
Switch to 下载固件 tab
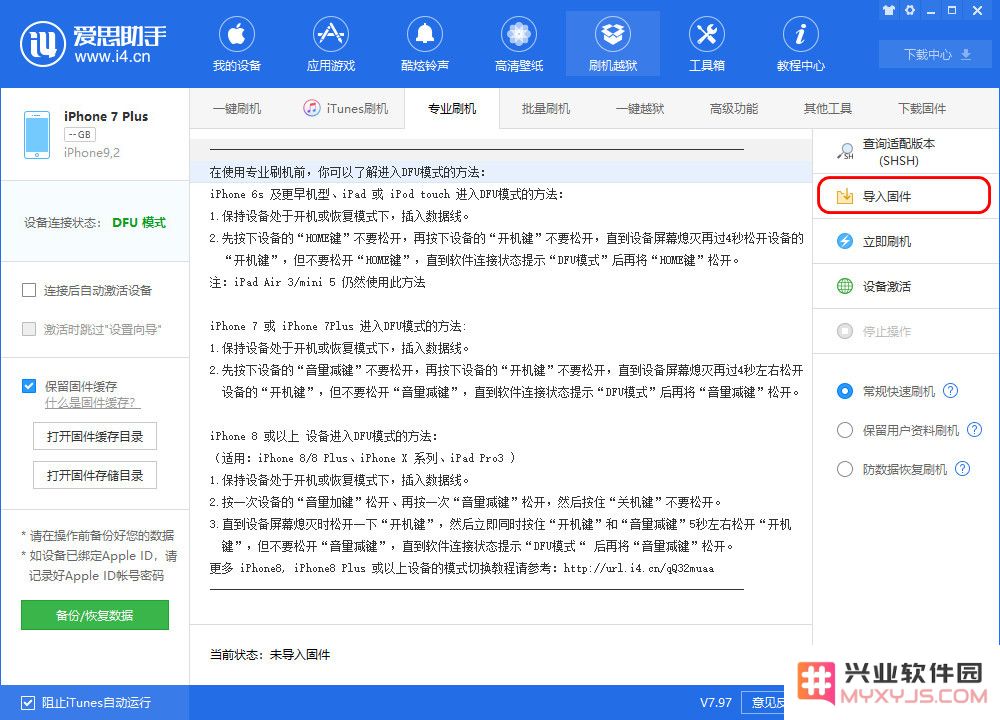coord(922,108)
